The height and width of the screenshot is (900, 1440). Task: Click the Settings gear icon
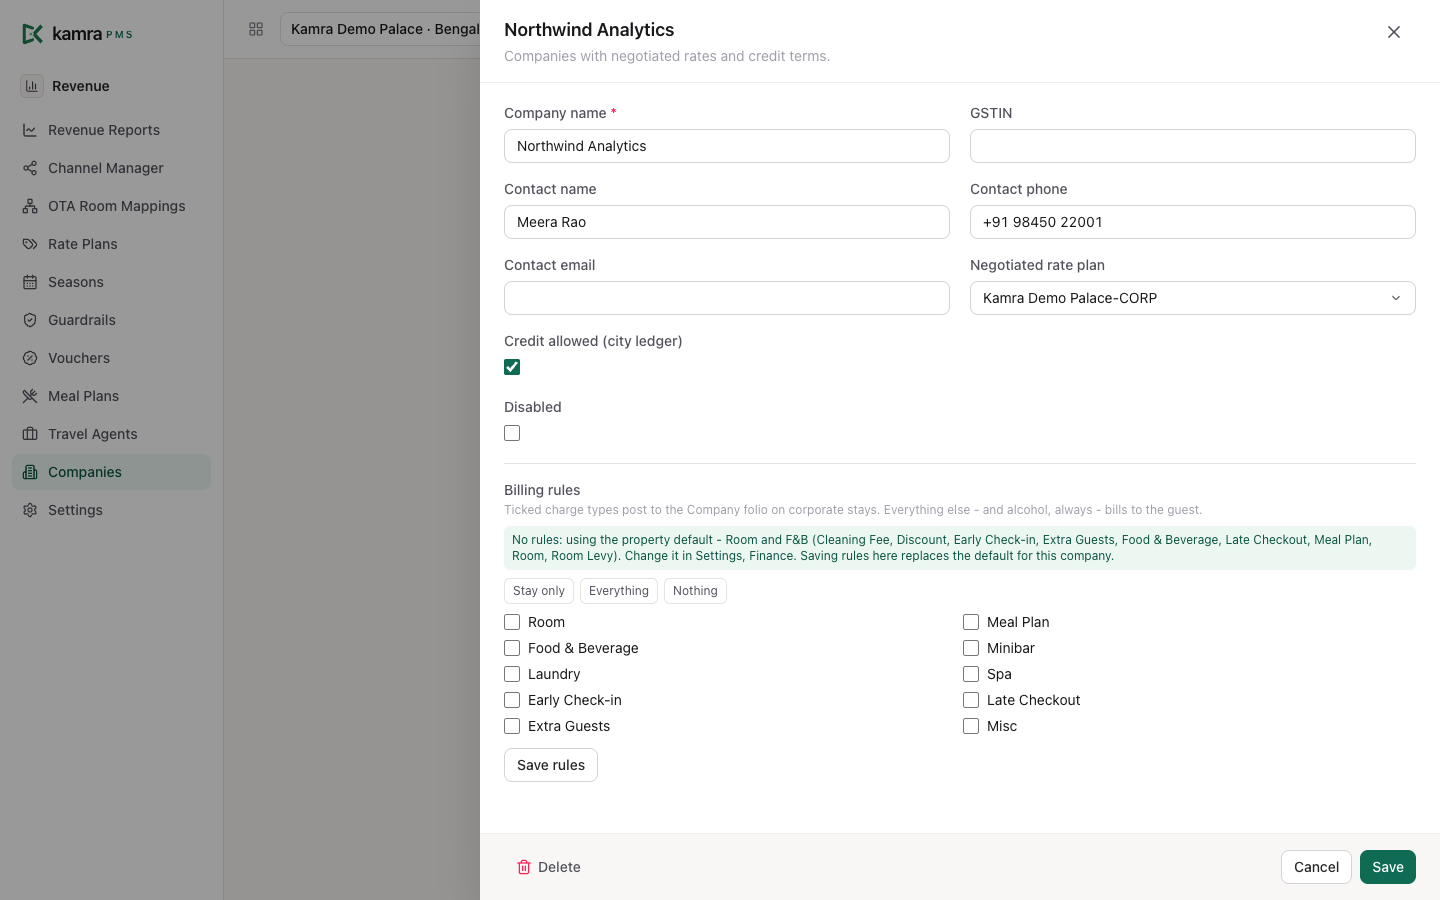click(x=30, y=510)
